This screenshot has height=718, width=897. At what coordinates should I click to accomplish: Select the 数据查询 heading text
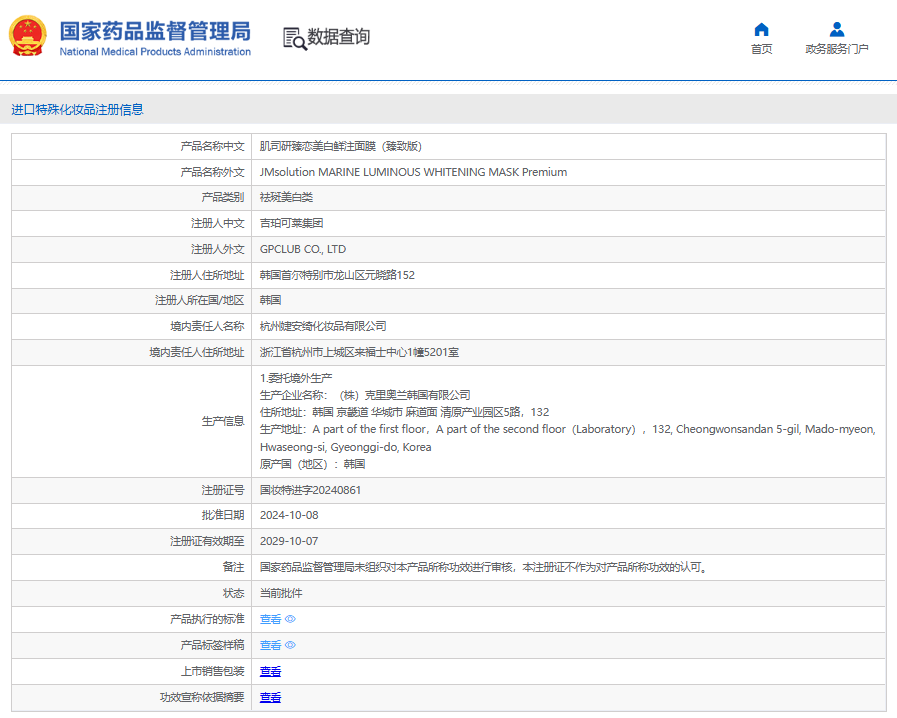point(339,37)
